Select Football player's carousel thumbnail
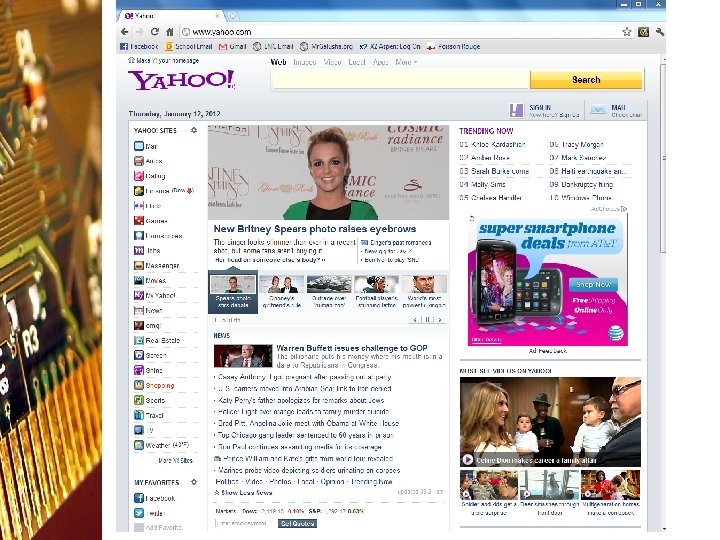The image size is (720, 540). [377, 292]
